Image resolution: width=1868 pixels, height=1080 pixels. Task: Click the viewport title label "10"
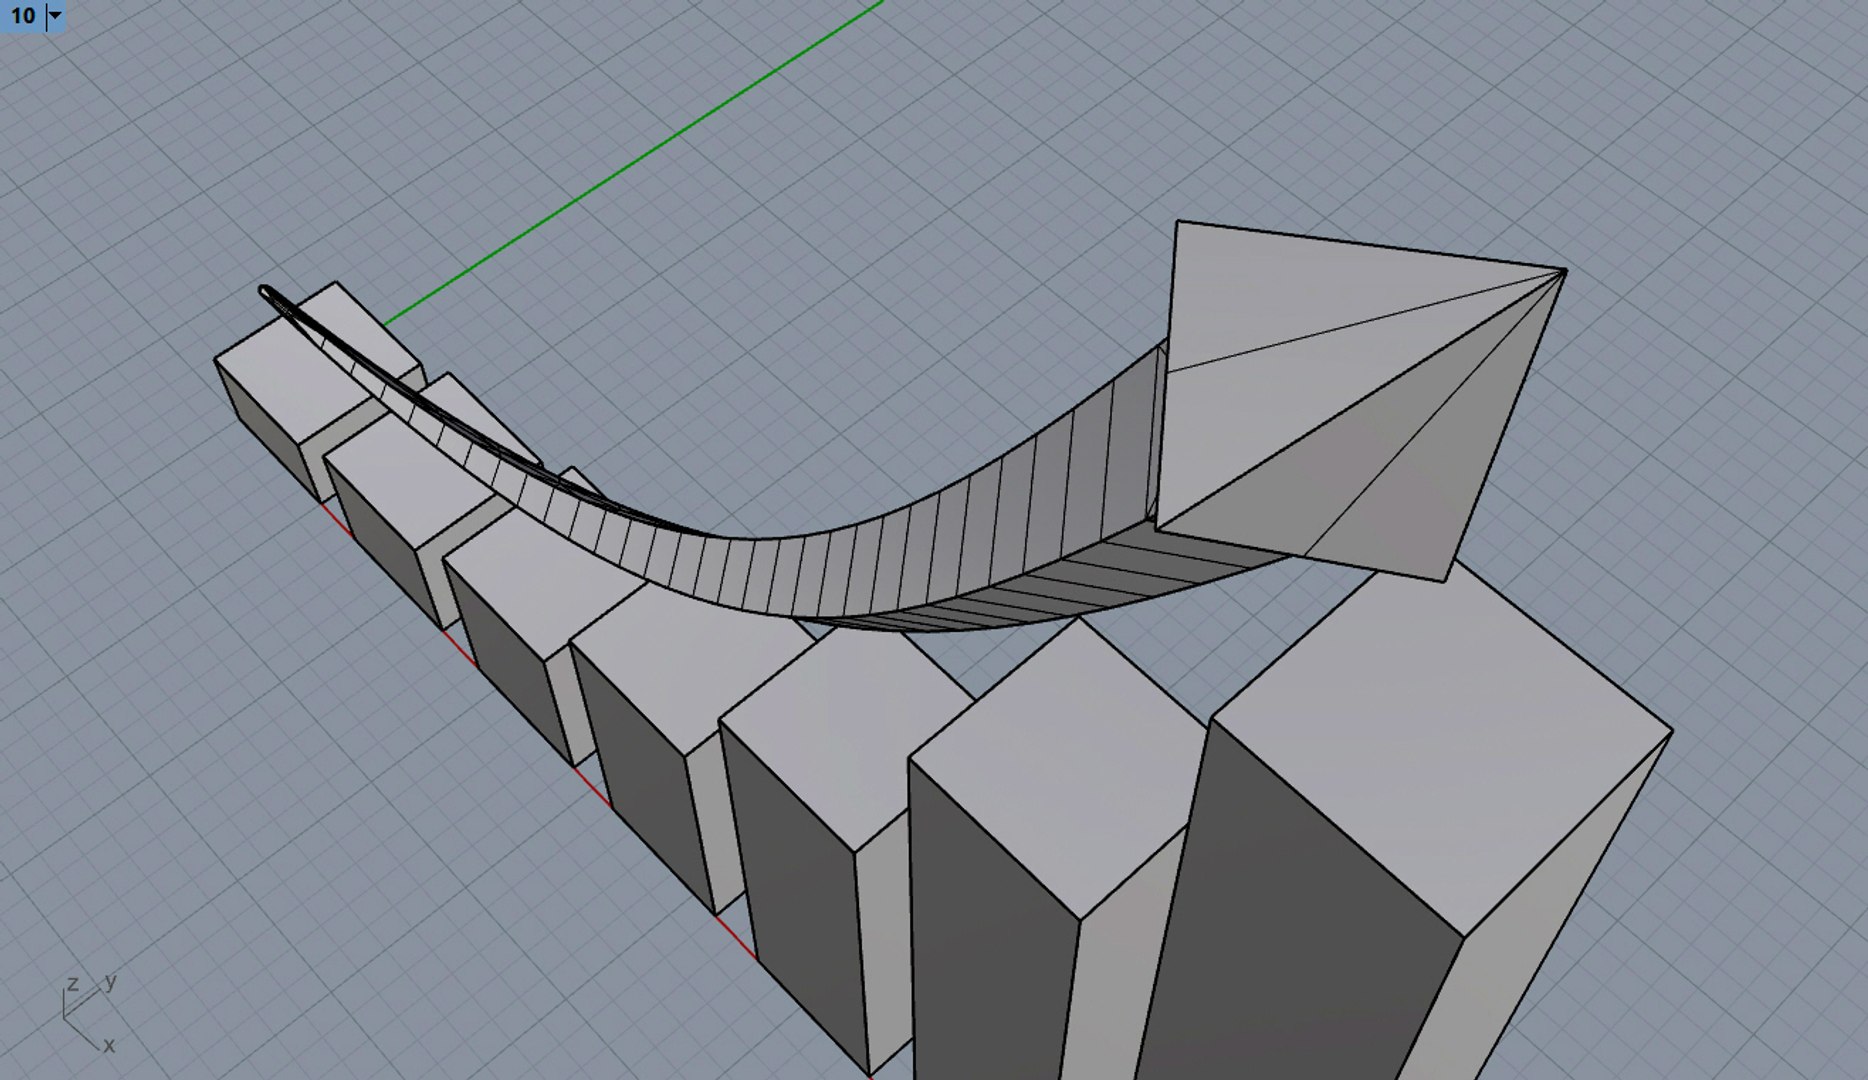tap(22, 16)
